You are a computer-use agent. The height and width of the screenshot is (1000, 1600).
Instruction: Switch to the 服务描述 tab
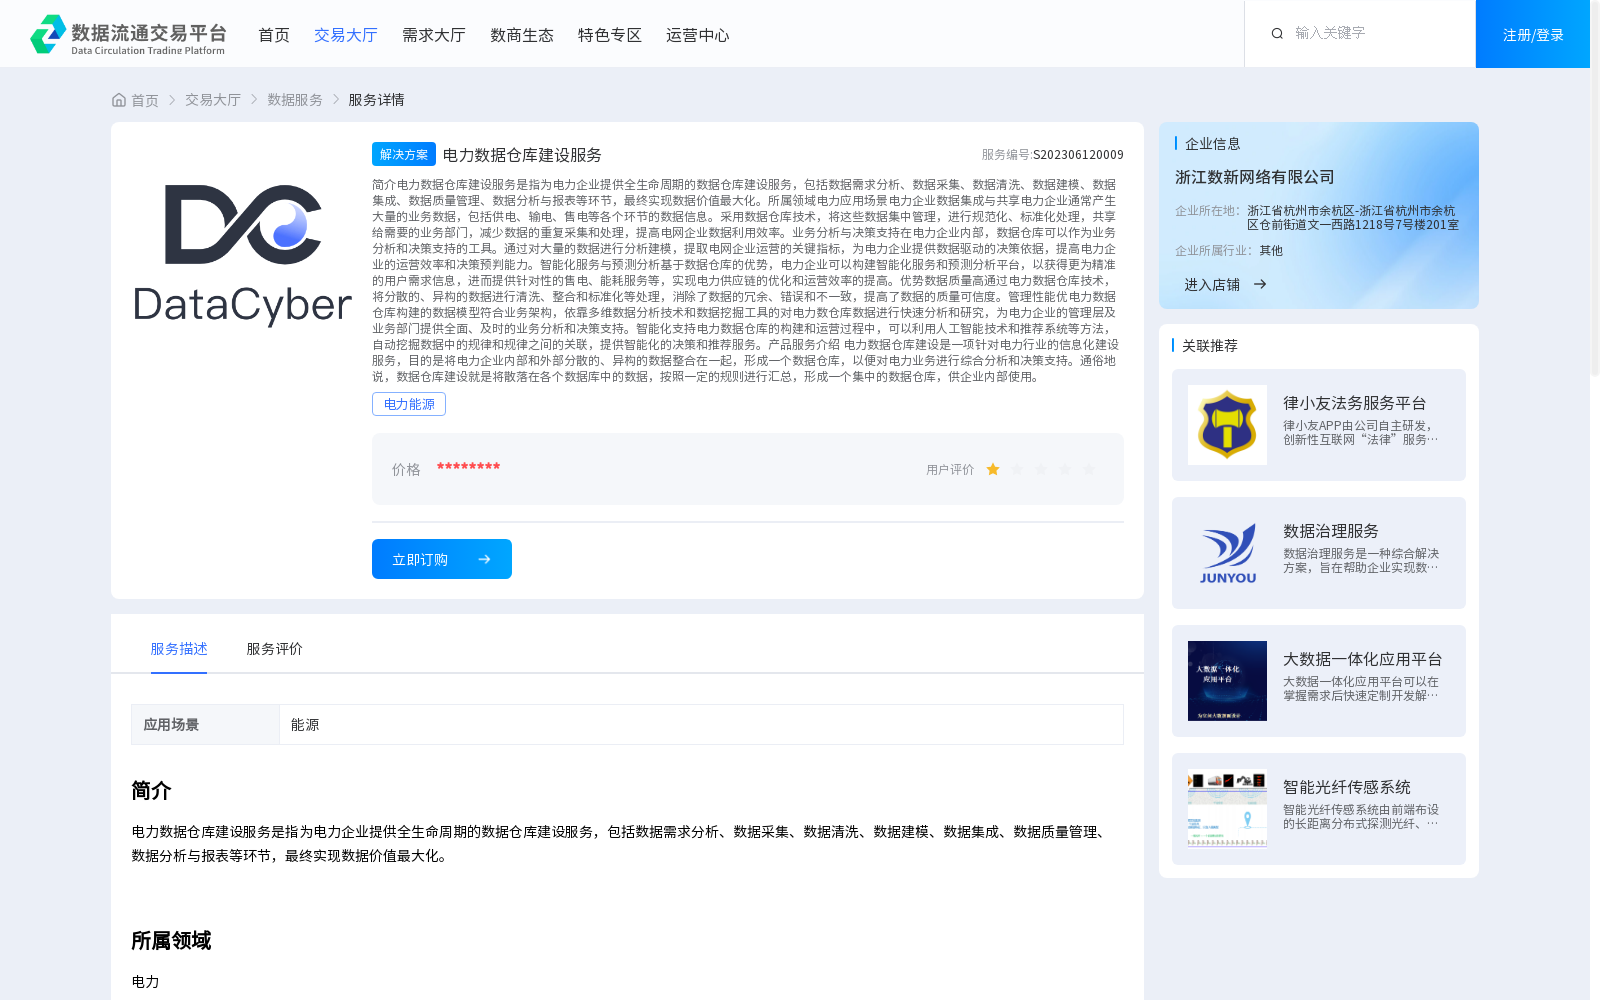click(179, 649)
